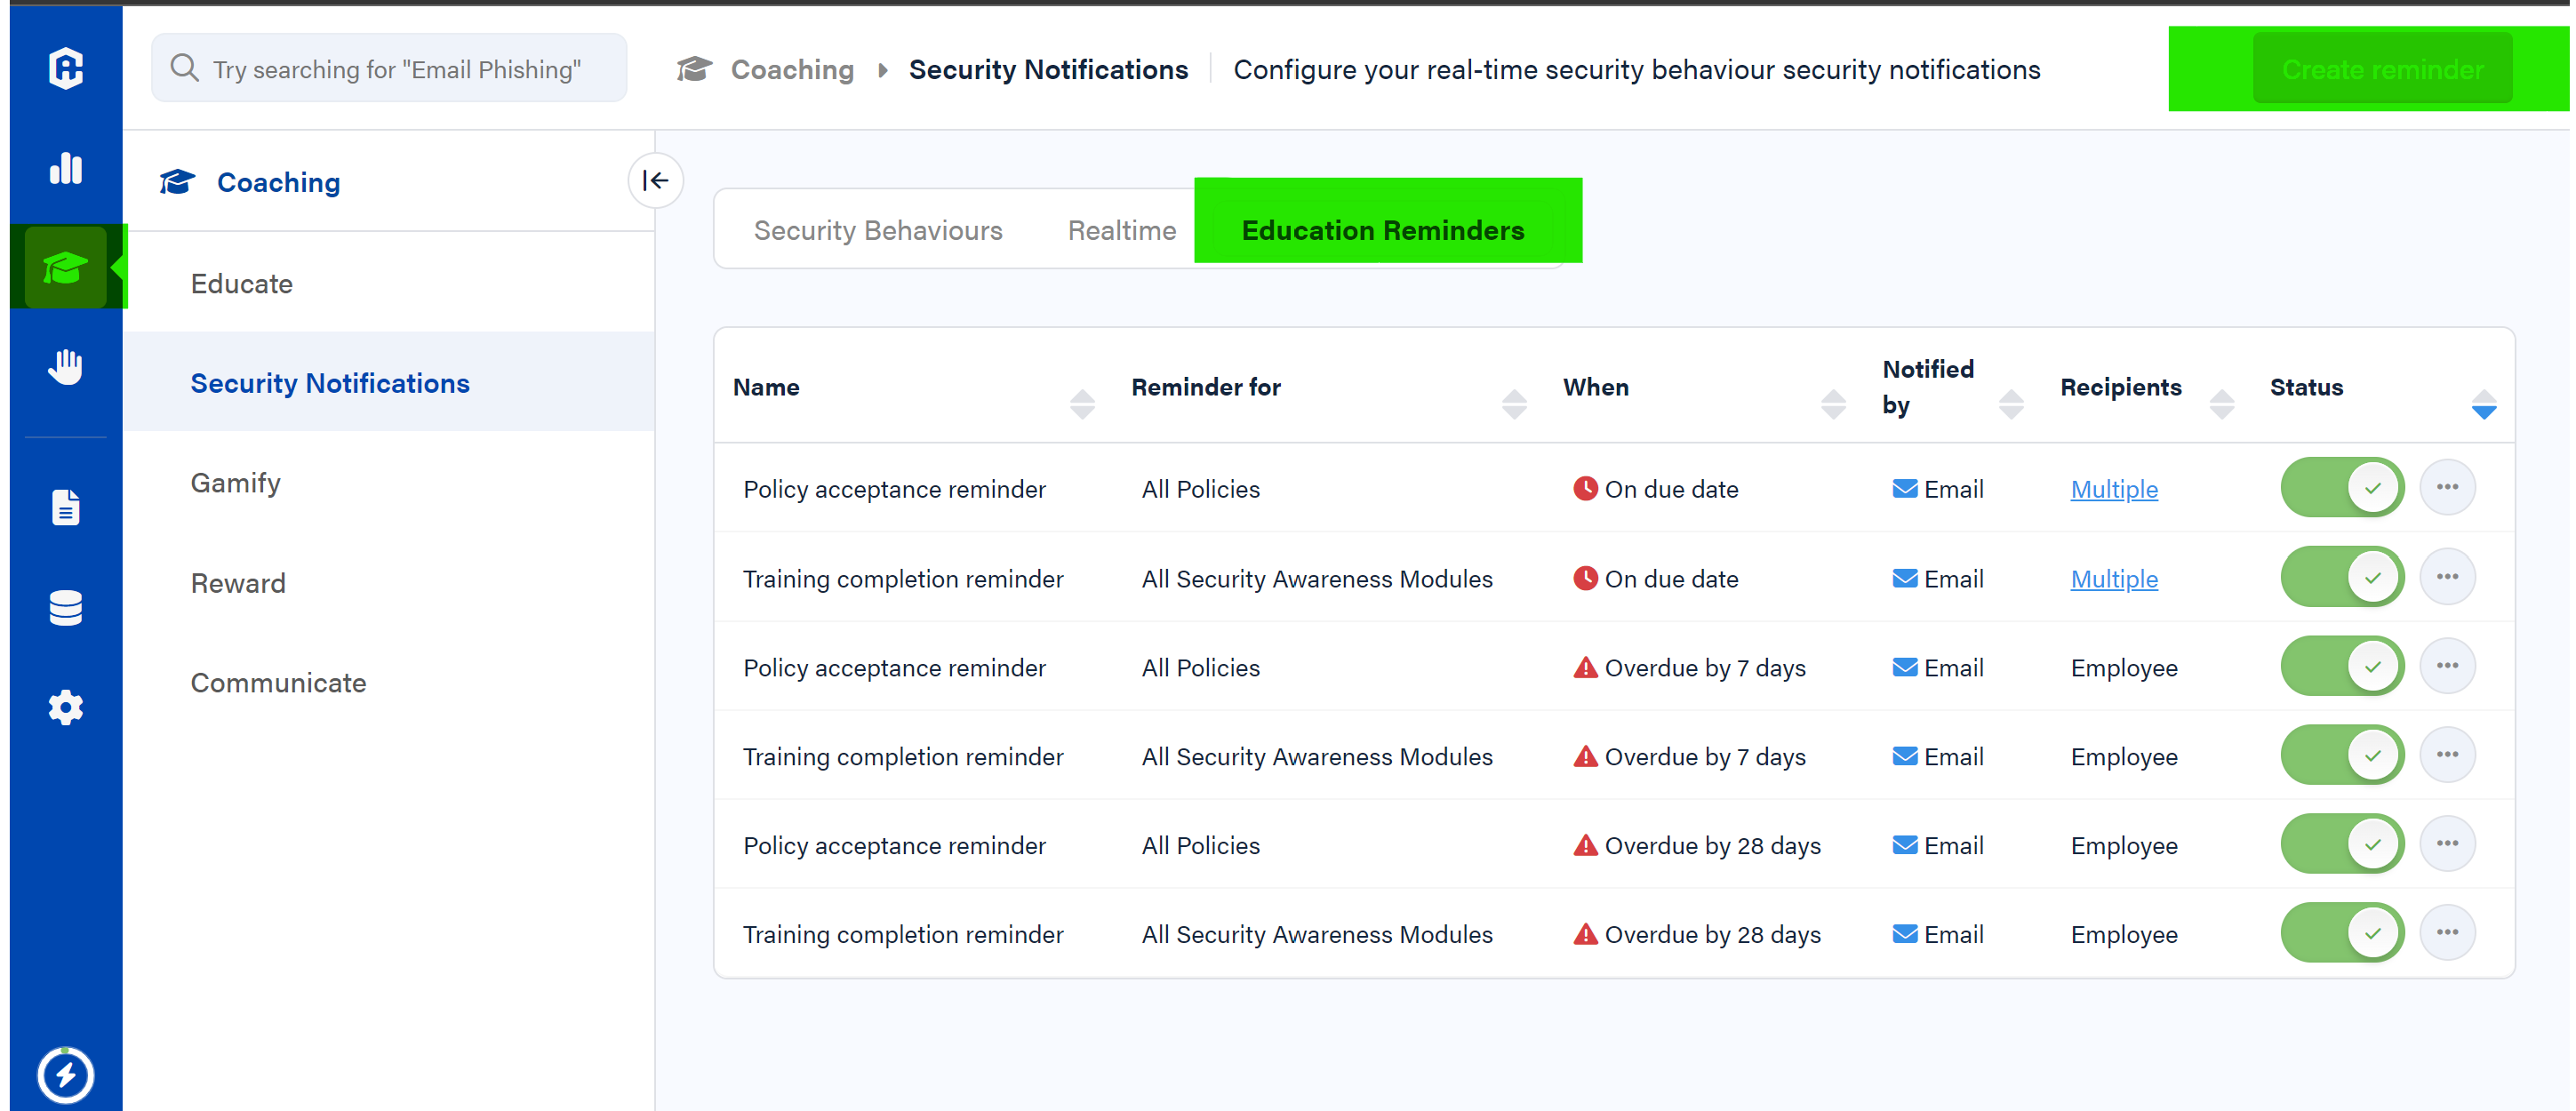Disable the on due date policy reminder toggle
2576x1111 pixels.
[2341, 488]
